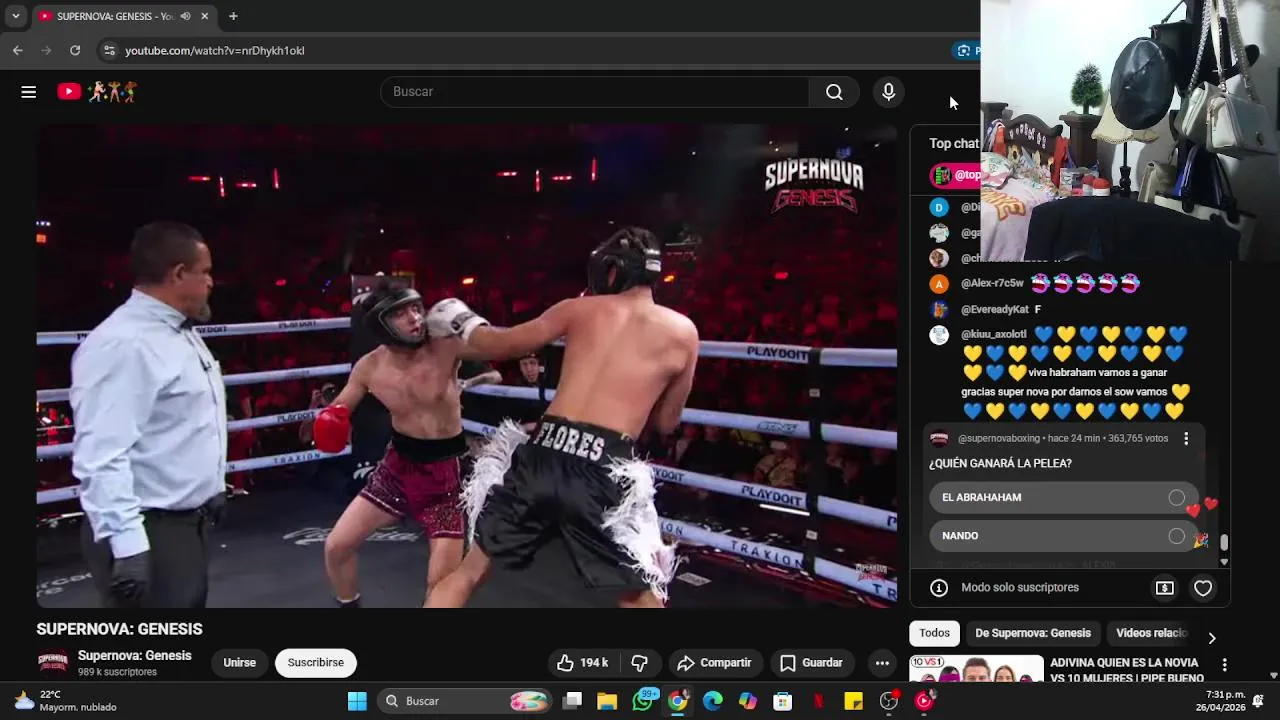Image resolution: width=1280 pixels, height=720 pixels.
Task: Open Sticky Notes from taskbar
Action: (853, 701)
